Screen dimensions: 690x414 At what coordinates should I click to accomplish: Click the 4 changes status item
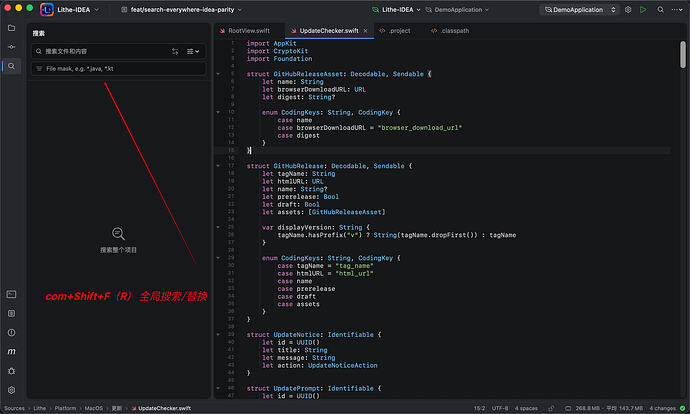click(x=662, y=408)
